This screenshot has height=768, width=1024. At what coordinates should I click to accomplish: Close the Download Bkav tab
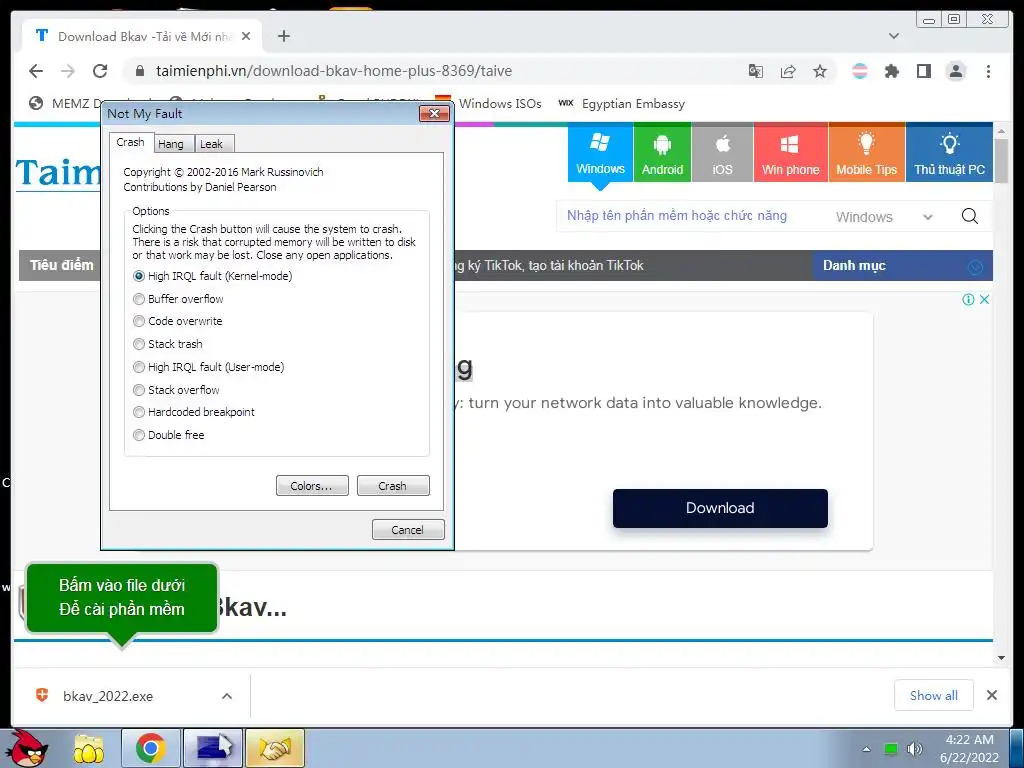tap(246, 37)
